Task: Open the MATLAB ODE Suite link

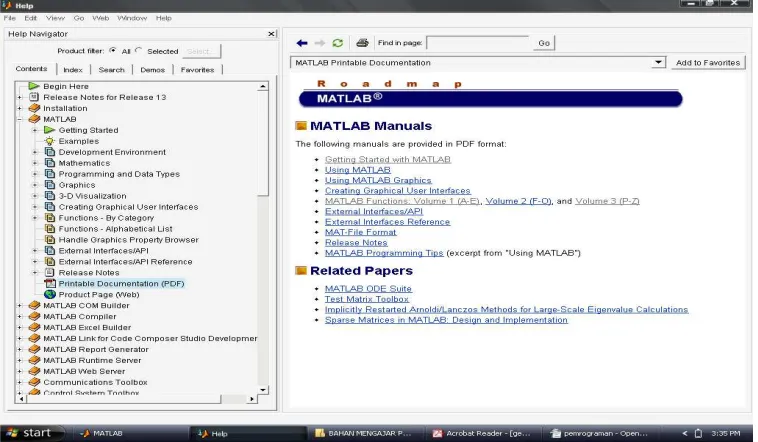Action: click(368, 288)
